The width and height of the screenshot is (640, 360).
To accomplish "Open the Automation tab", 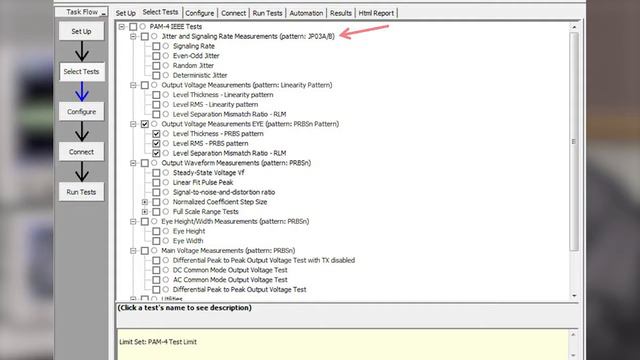I will coord(306,13).
